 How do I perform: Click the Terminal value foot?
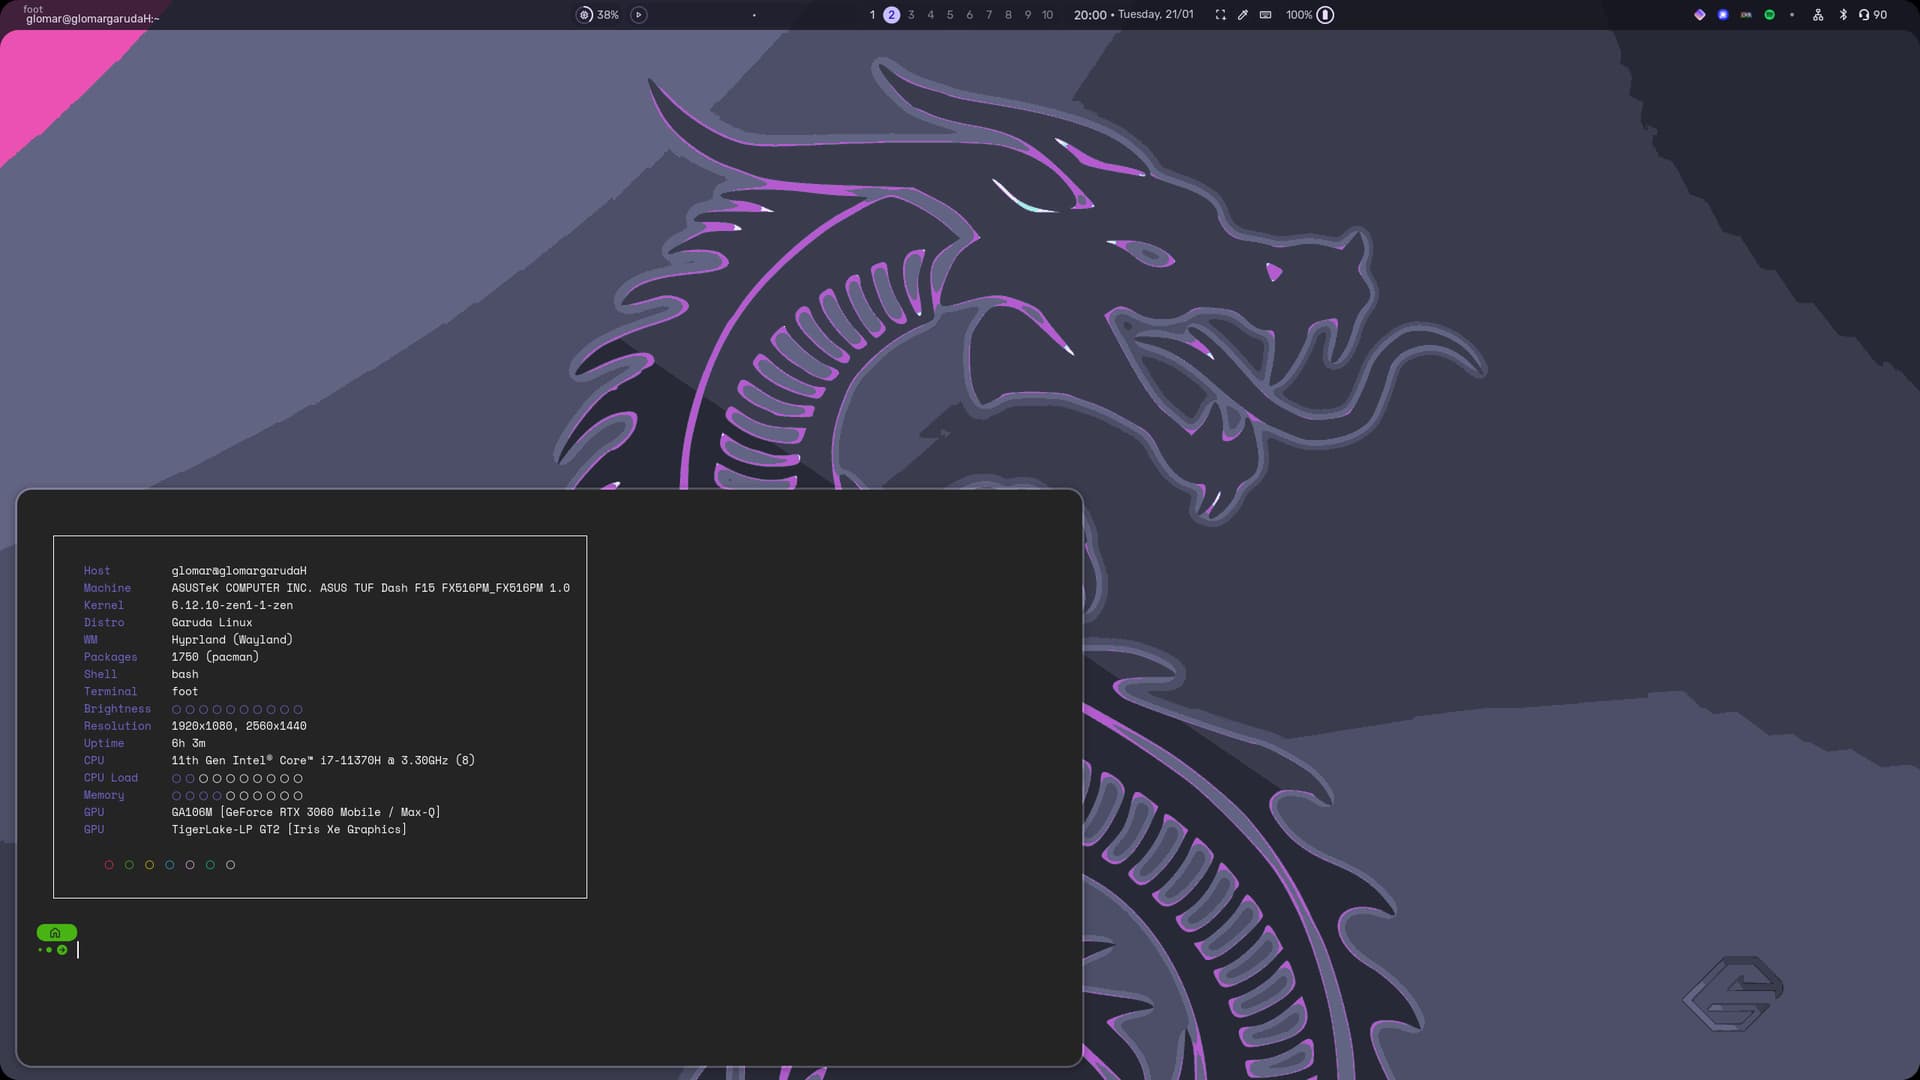coord(185,691)
